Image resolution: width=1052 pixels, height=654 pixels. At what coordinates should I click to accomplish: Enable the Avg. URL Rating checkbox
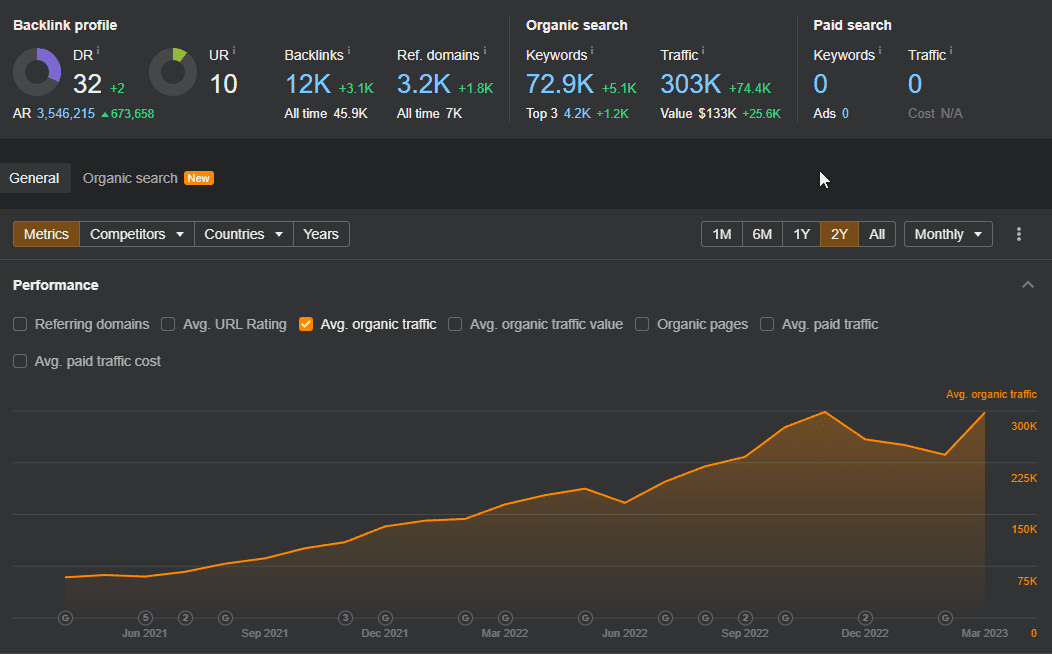tap(168, 325)
